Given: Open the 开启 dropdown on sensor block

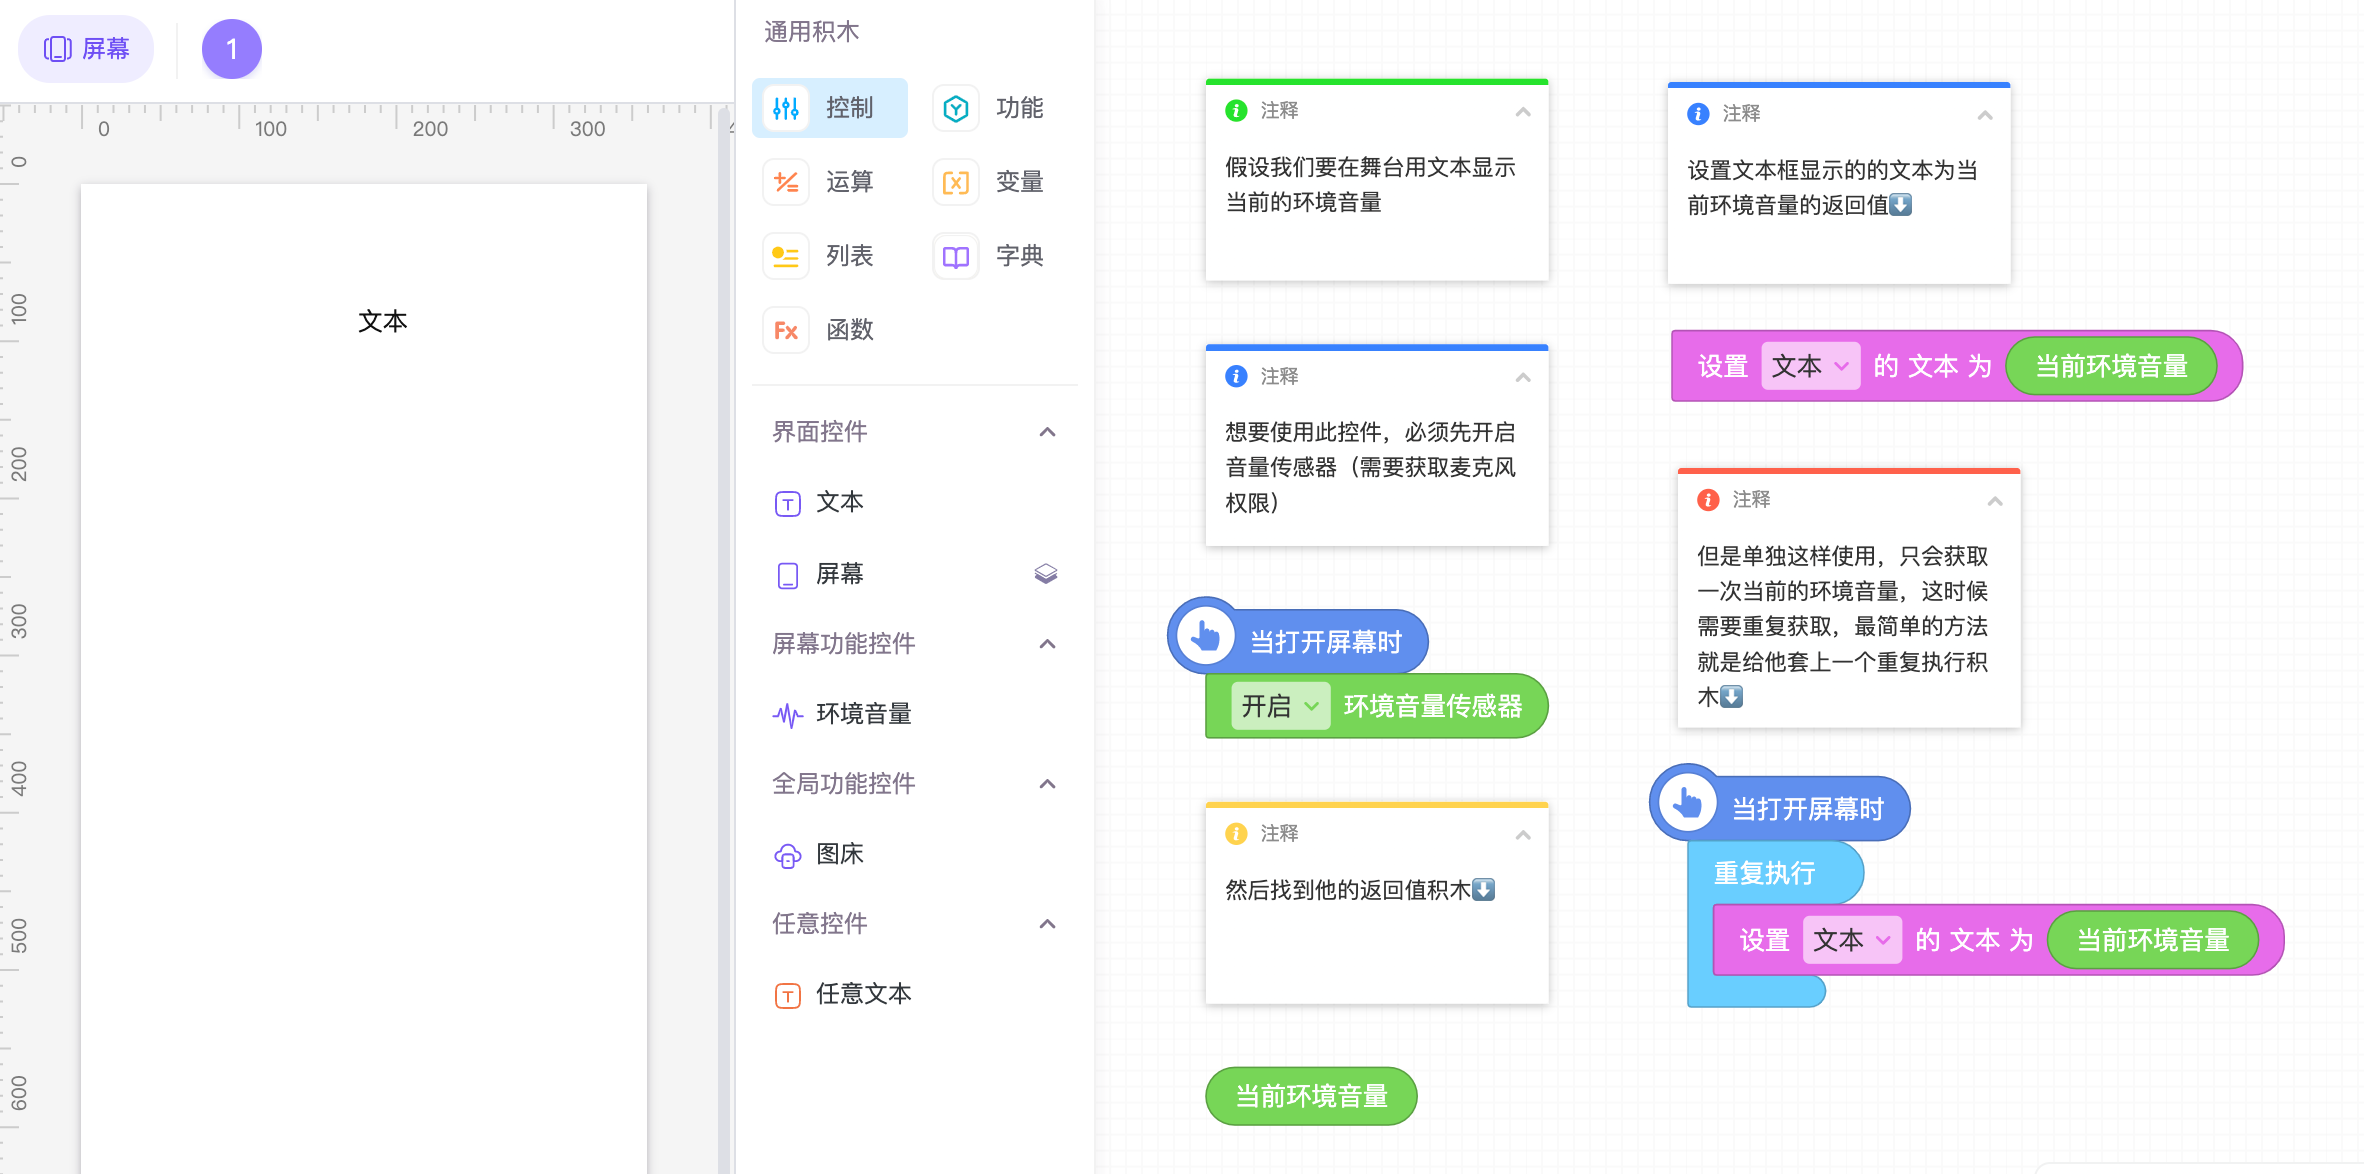Looking at the screenshot, I should pos(1280,706).
